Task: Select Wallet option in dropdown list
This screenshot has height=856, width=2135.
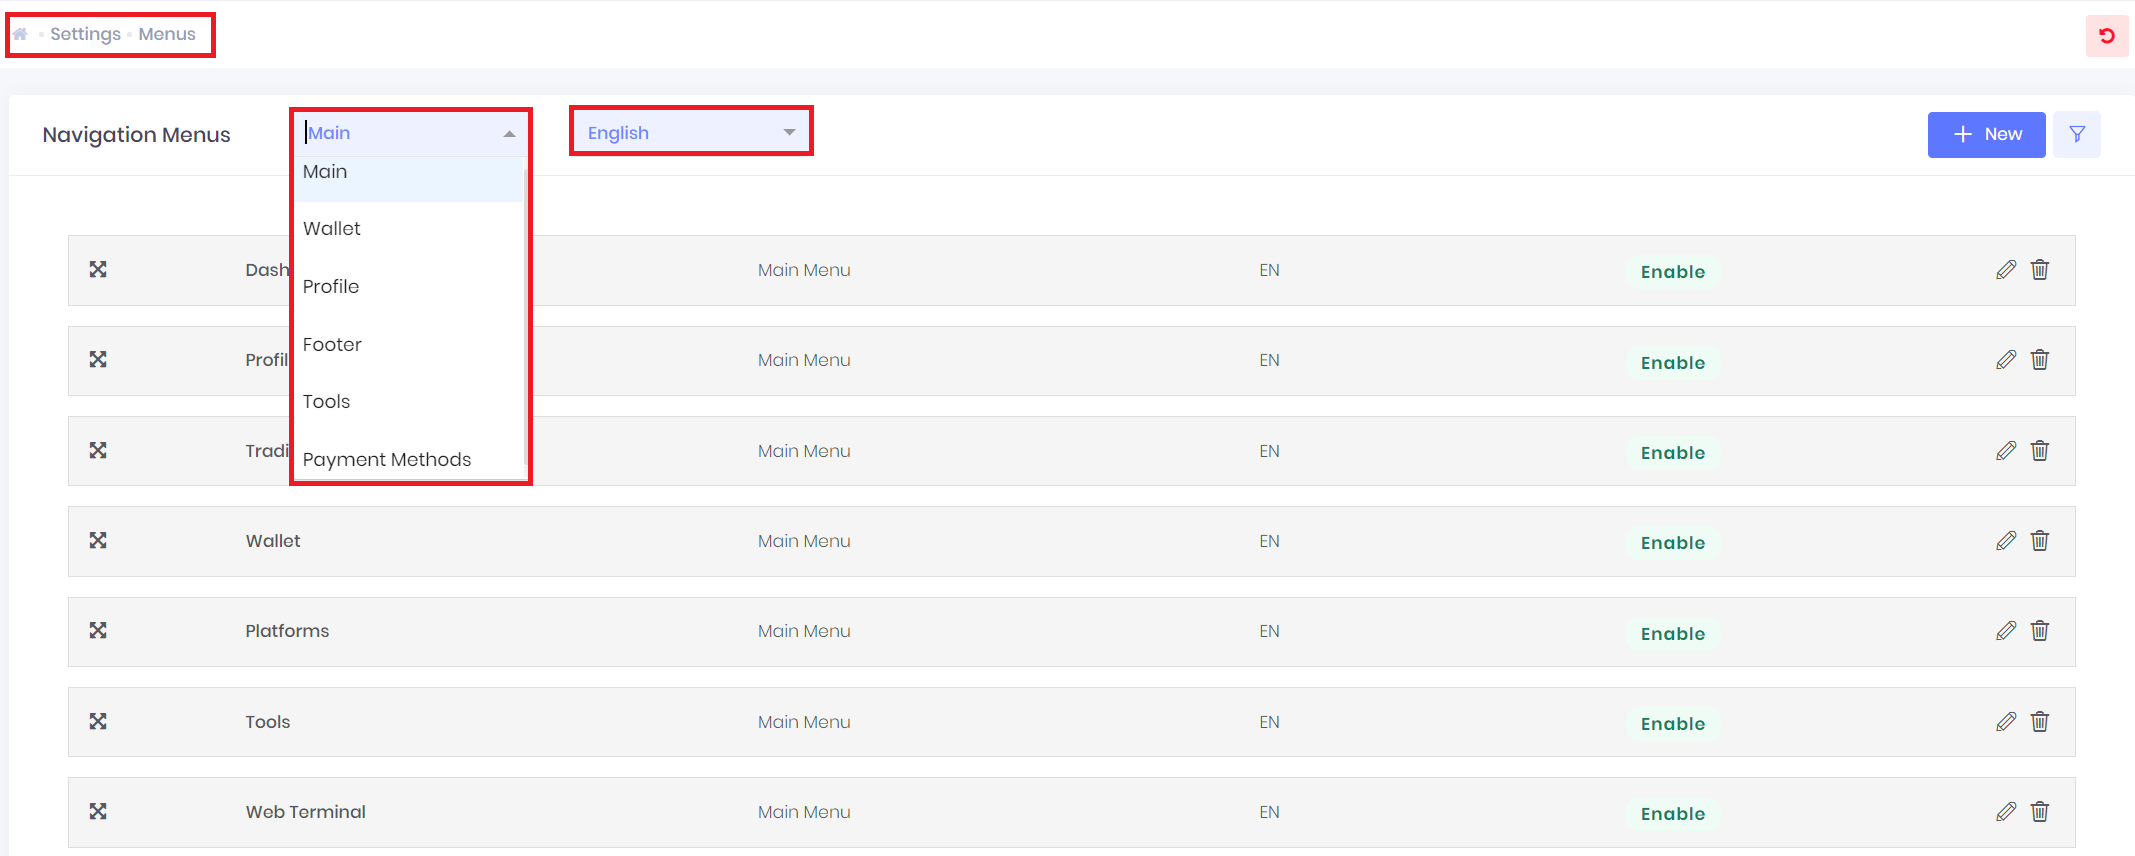Action: [332, 229]
